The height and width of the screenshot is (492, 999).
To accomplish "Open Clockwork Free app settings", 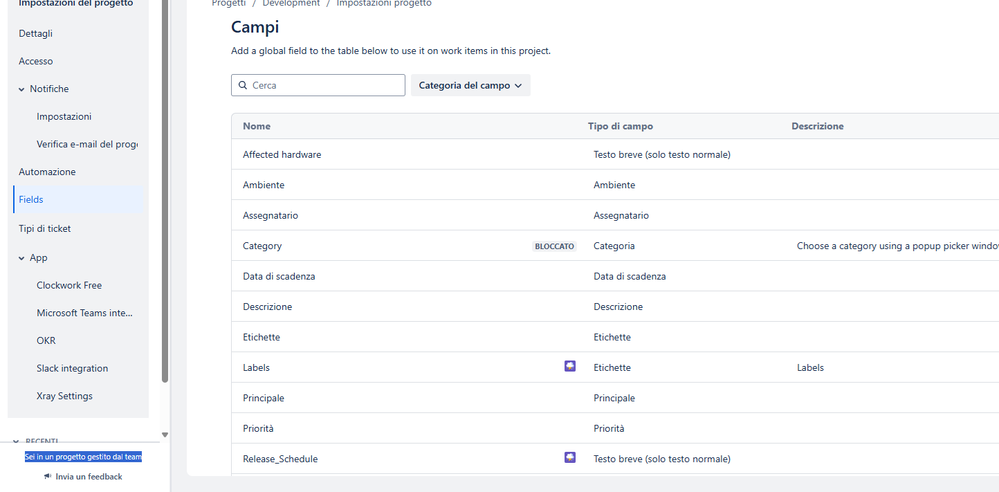I will 69,286.
